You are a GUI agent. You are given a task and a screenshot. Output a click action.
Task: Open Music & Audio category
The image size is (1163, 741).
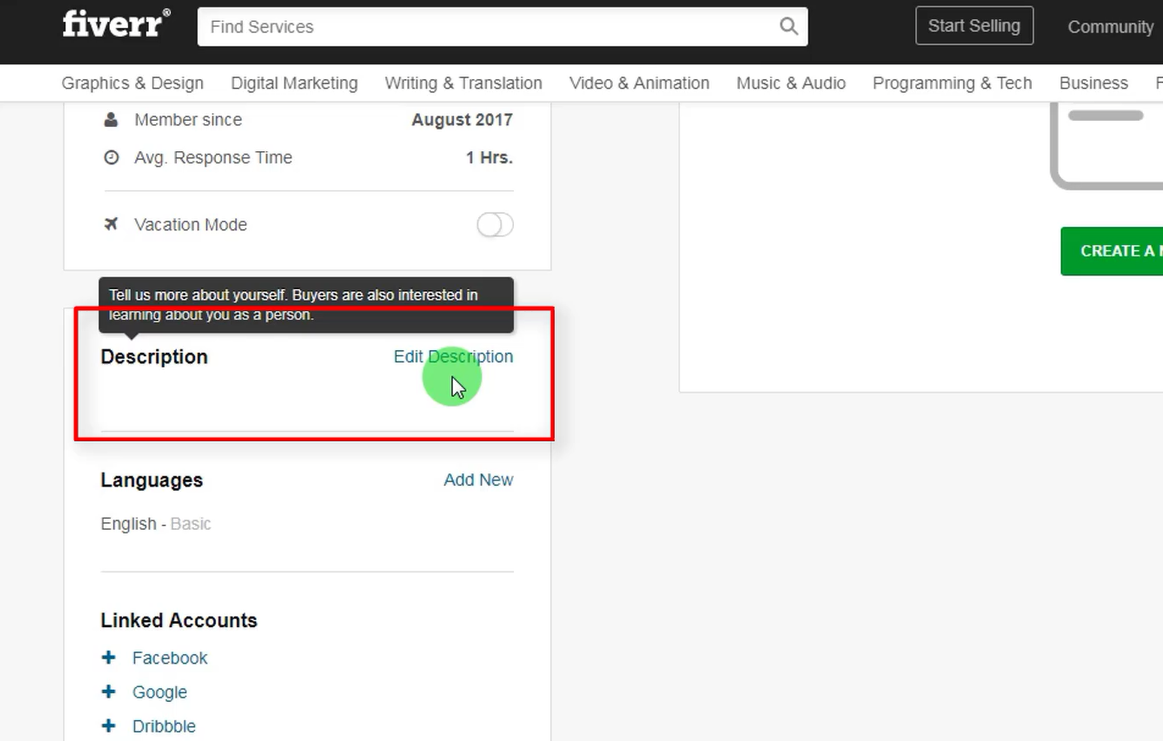click(791, 83)
